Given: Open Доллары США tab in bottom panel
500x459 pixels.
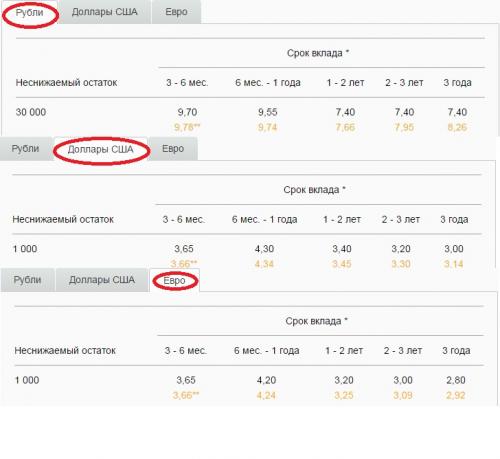Looking at the screenshot, I should click(x=102, y=280).
